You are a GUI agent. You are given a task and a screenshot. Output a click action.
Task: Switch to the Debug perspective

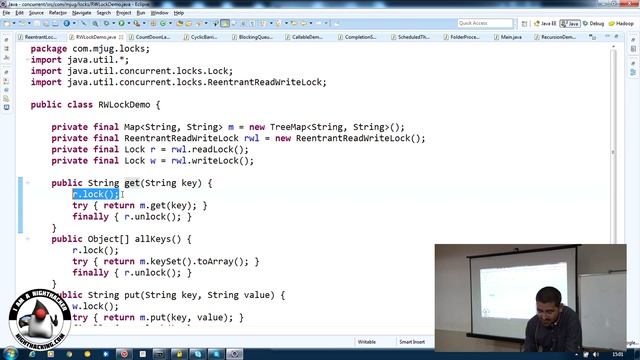tap(593, 24)
